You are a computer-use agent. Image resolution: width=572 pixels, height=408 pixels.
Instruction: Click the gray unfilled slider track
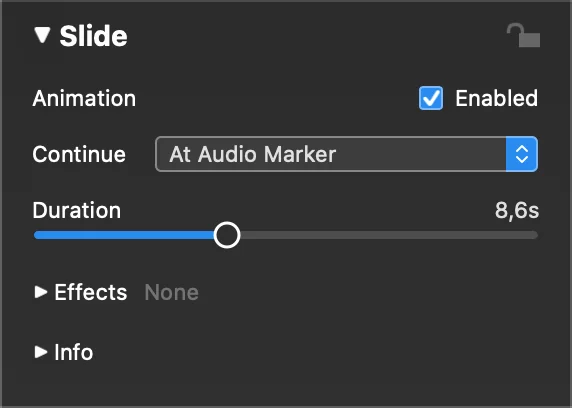[x=389, y=235]
